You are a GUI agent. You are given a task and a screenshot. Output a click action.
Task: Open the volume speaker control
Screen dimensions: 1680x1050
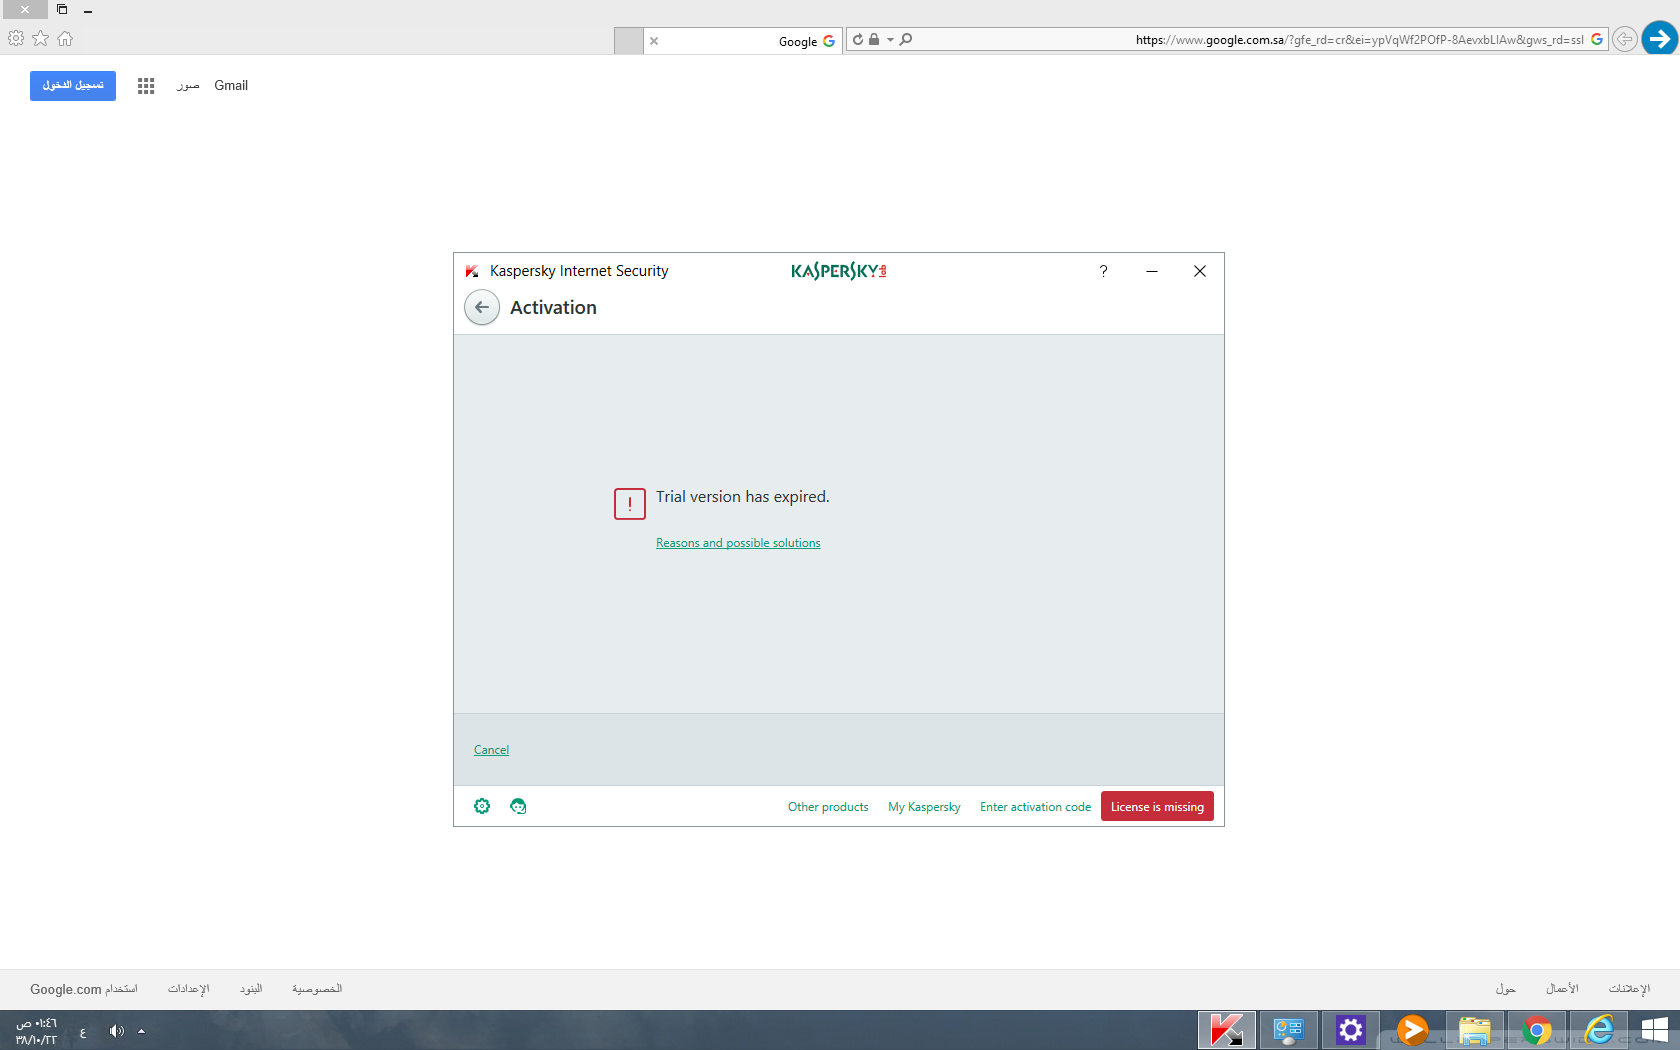tap(117, 1031)
